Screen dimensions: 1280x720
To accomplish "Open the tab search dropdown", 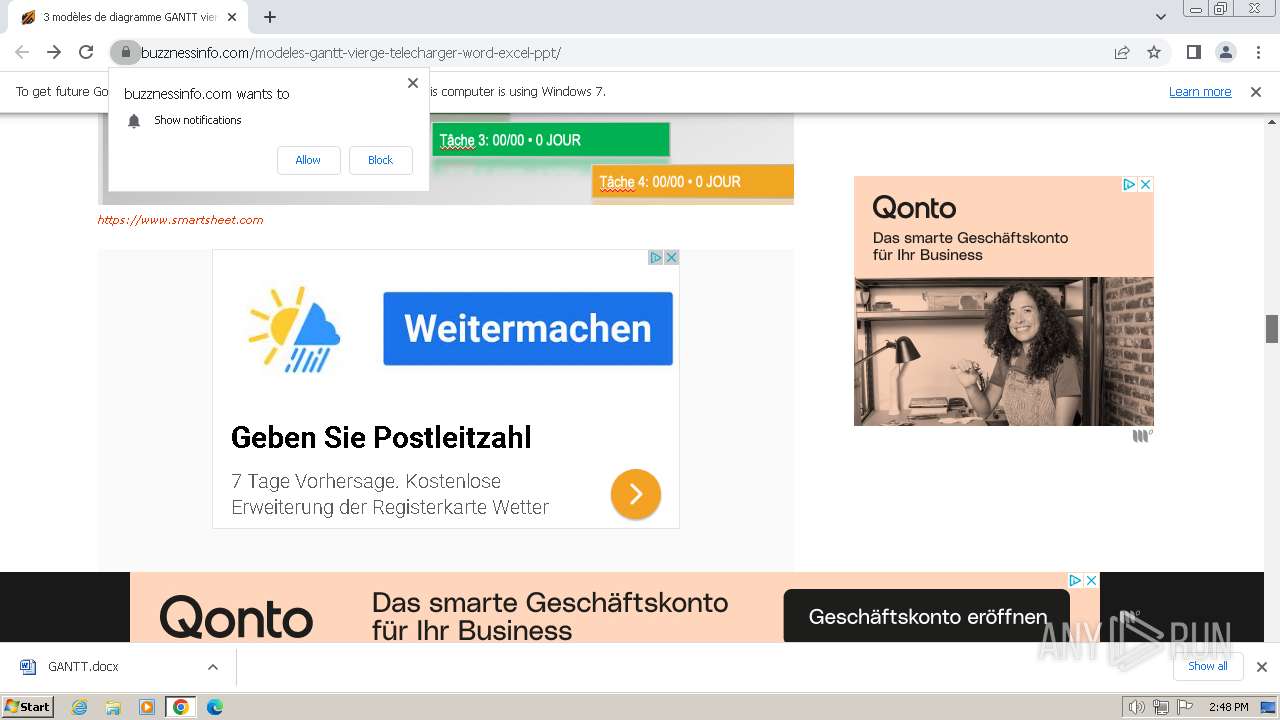I will (x=1160, y=17).
